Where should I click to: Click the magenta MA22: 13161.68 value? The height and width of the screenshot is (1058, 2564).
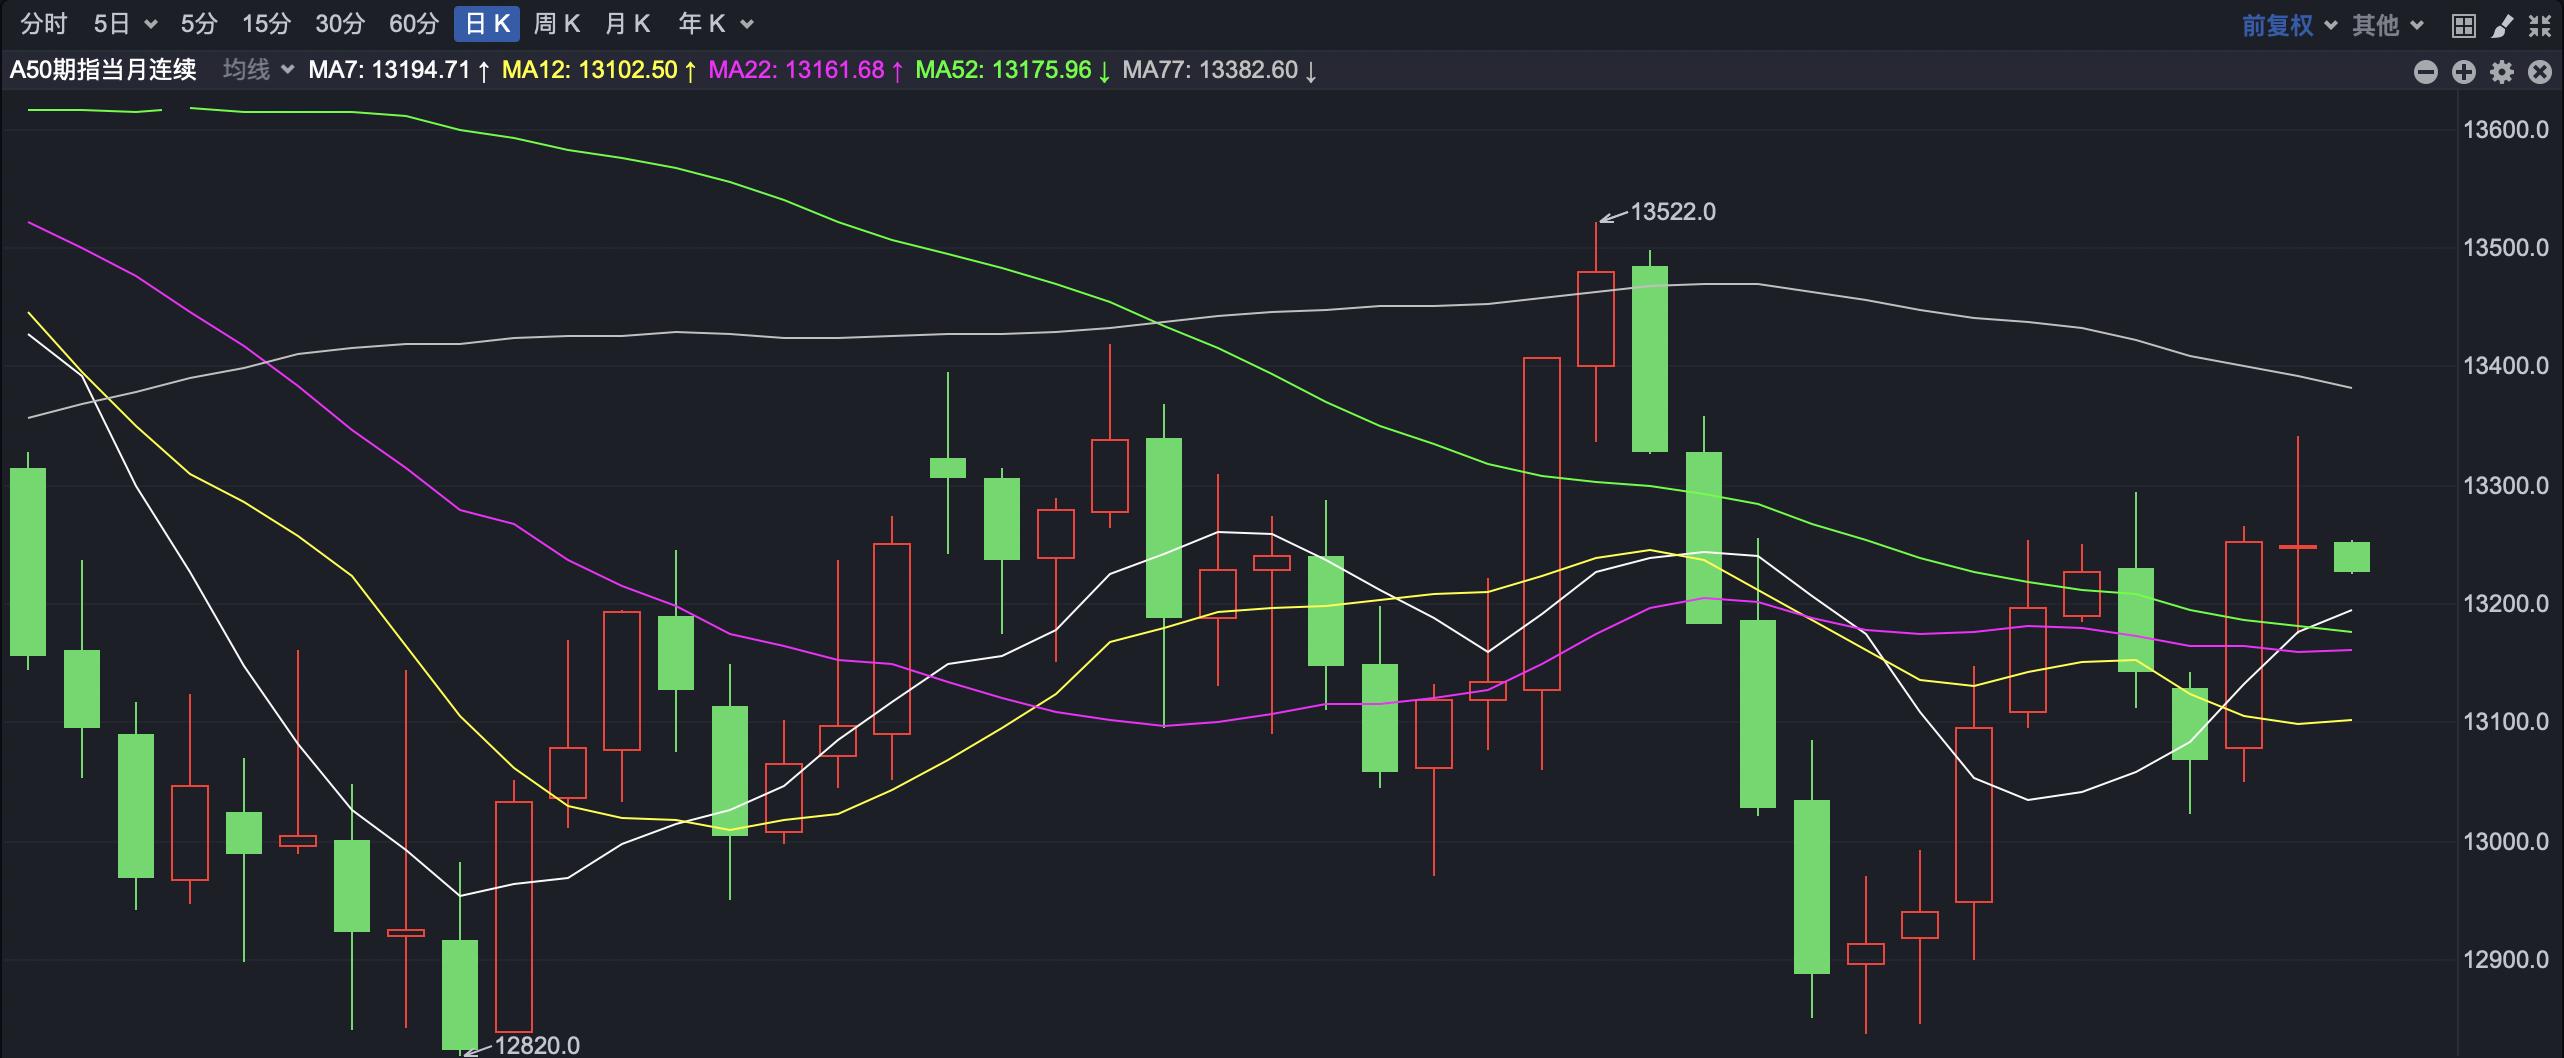coord(807,70)
